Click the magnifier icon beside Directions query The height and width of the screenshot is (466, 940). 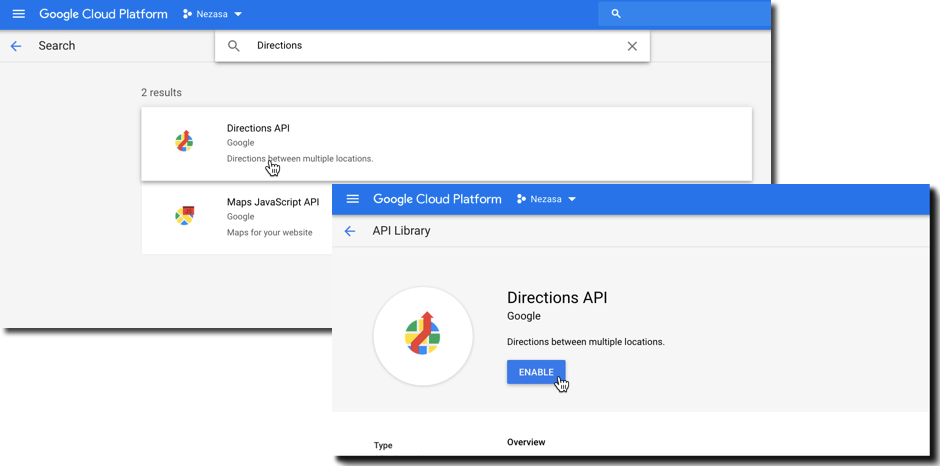tap(234, 46)
